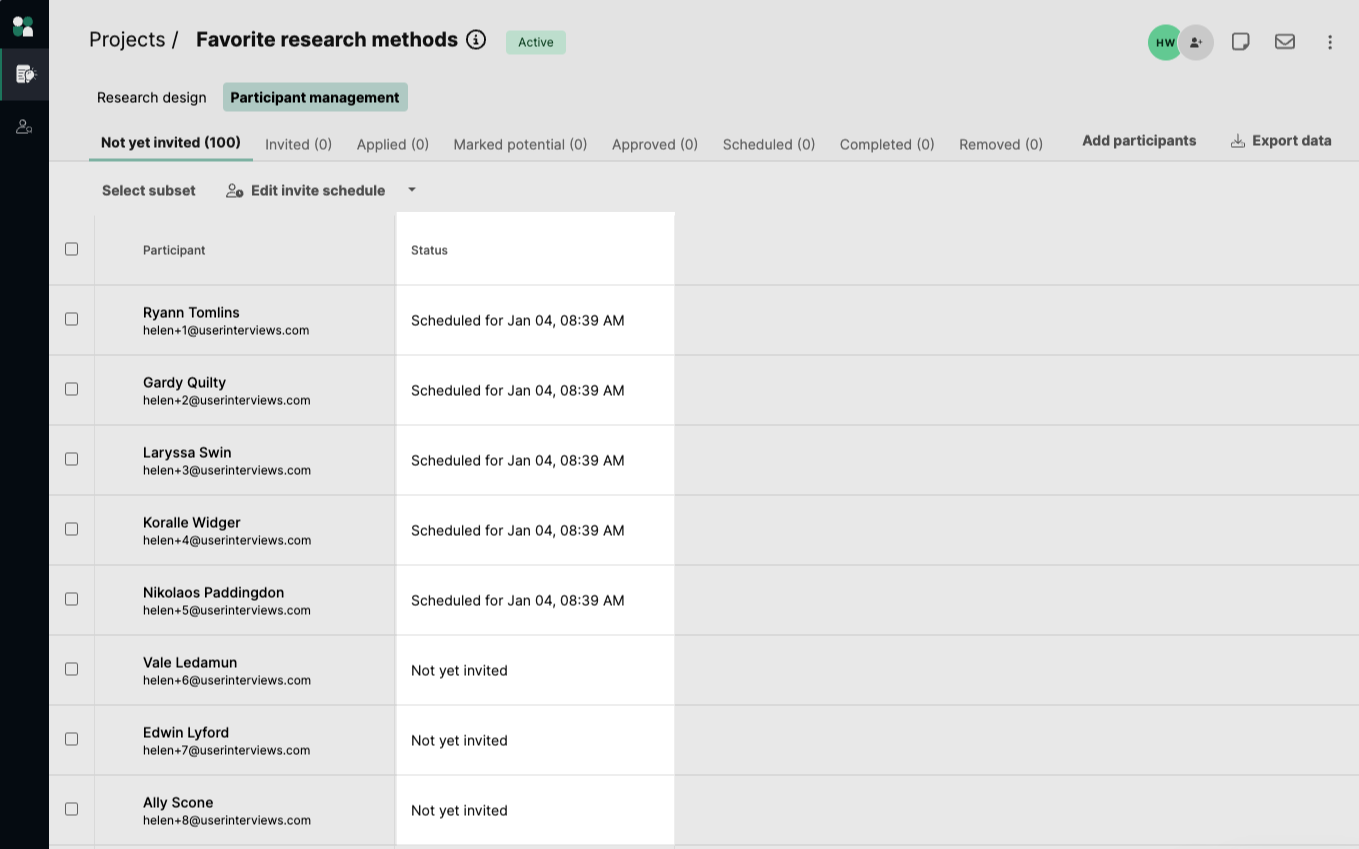The height and width of the screenshot is (849, 1359).
Task: Click Edit invite schedule button
Action: [306, 190]
